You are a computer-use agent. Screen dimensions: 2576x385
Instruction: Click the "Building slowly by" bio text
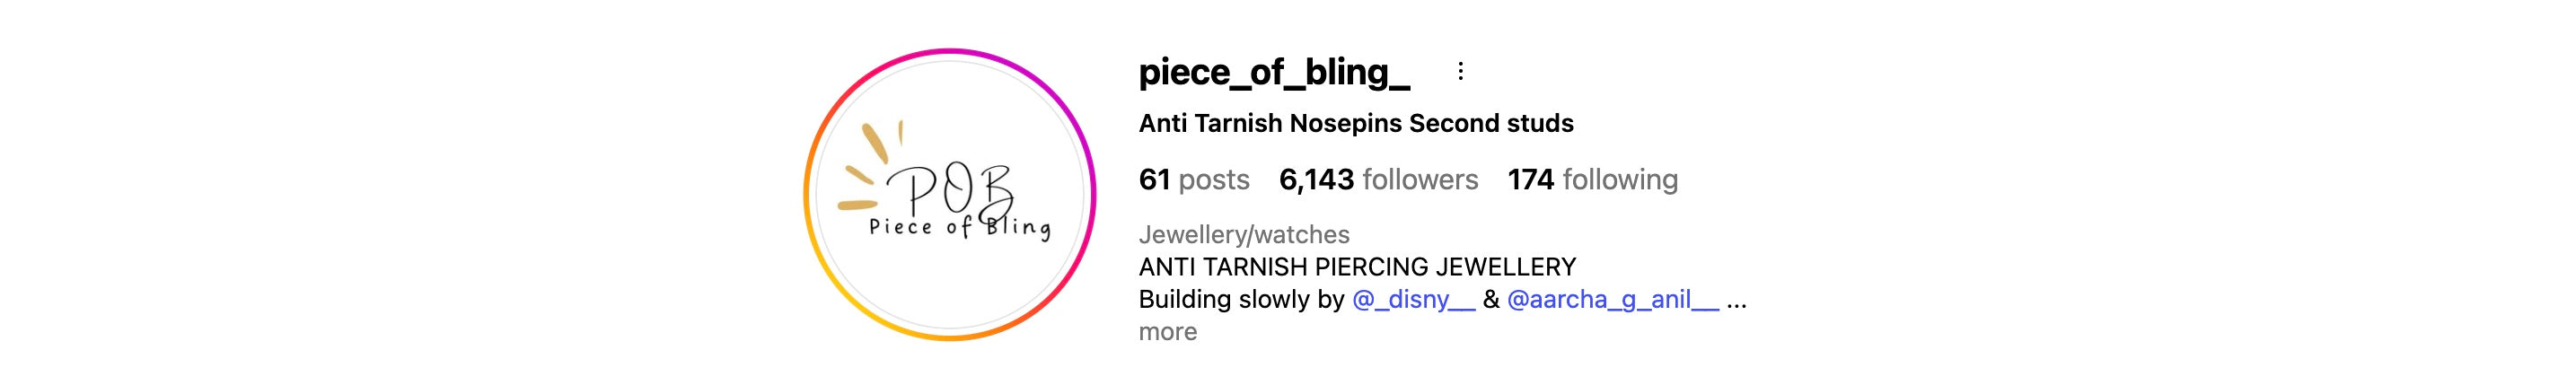tap(1241, 299)
